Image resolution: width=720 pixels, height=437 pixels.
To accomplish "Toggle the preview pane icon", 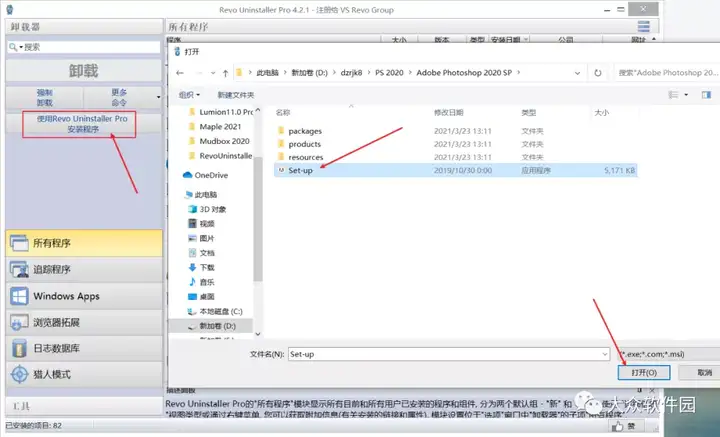I will pyautogui.click(x=706, y=95).
